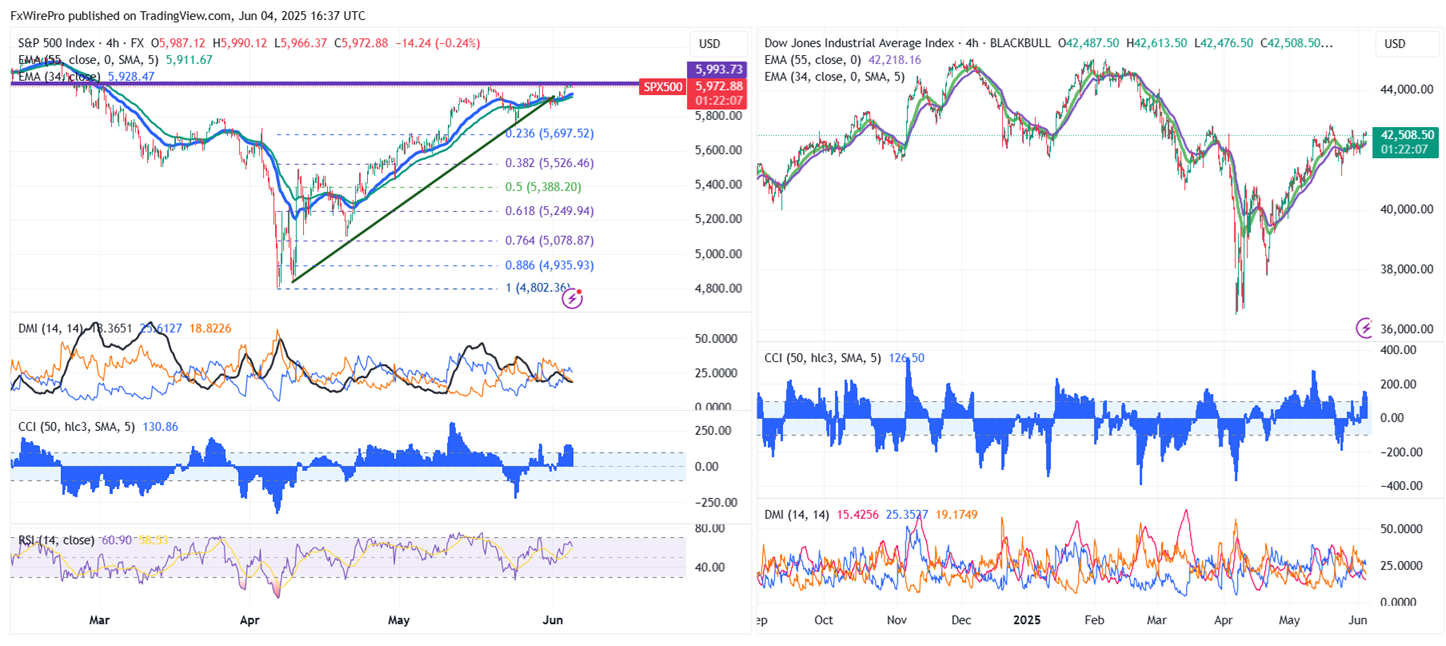This screenshot has width=1446, height=646.
Task: Select the CCI legend showing 130.86
Action: coord(99,426)
